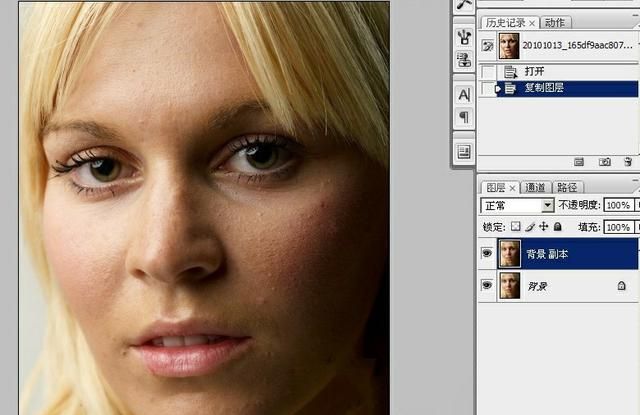Switch to the 通道 tab
The image size is (640, 415).
point(535,188)
